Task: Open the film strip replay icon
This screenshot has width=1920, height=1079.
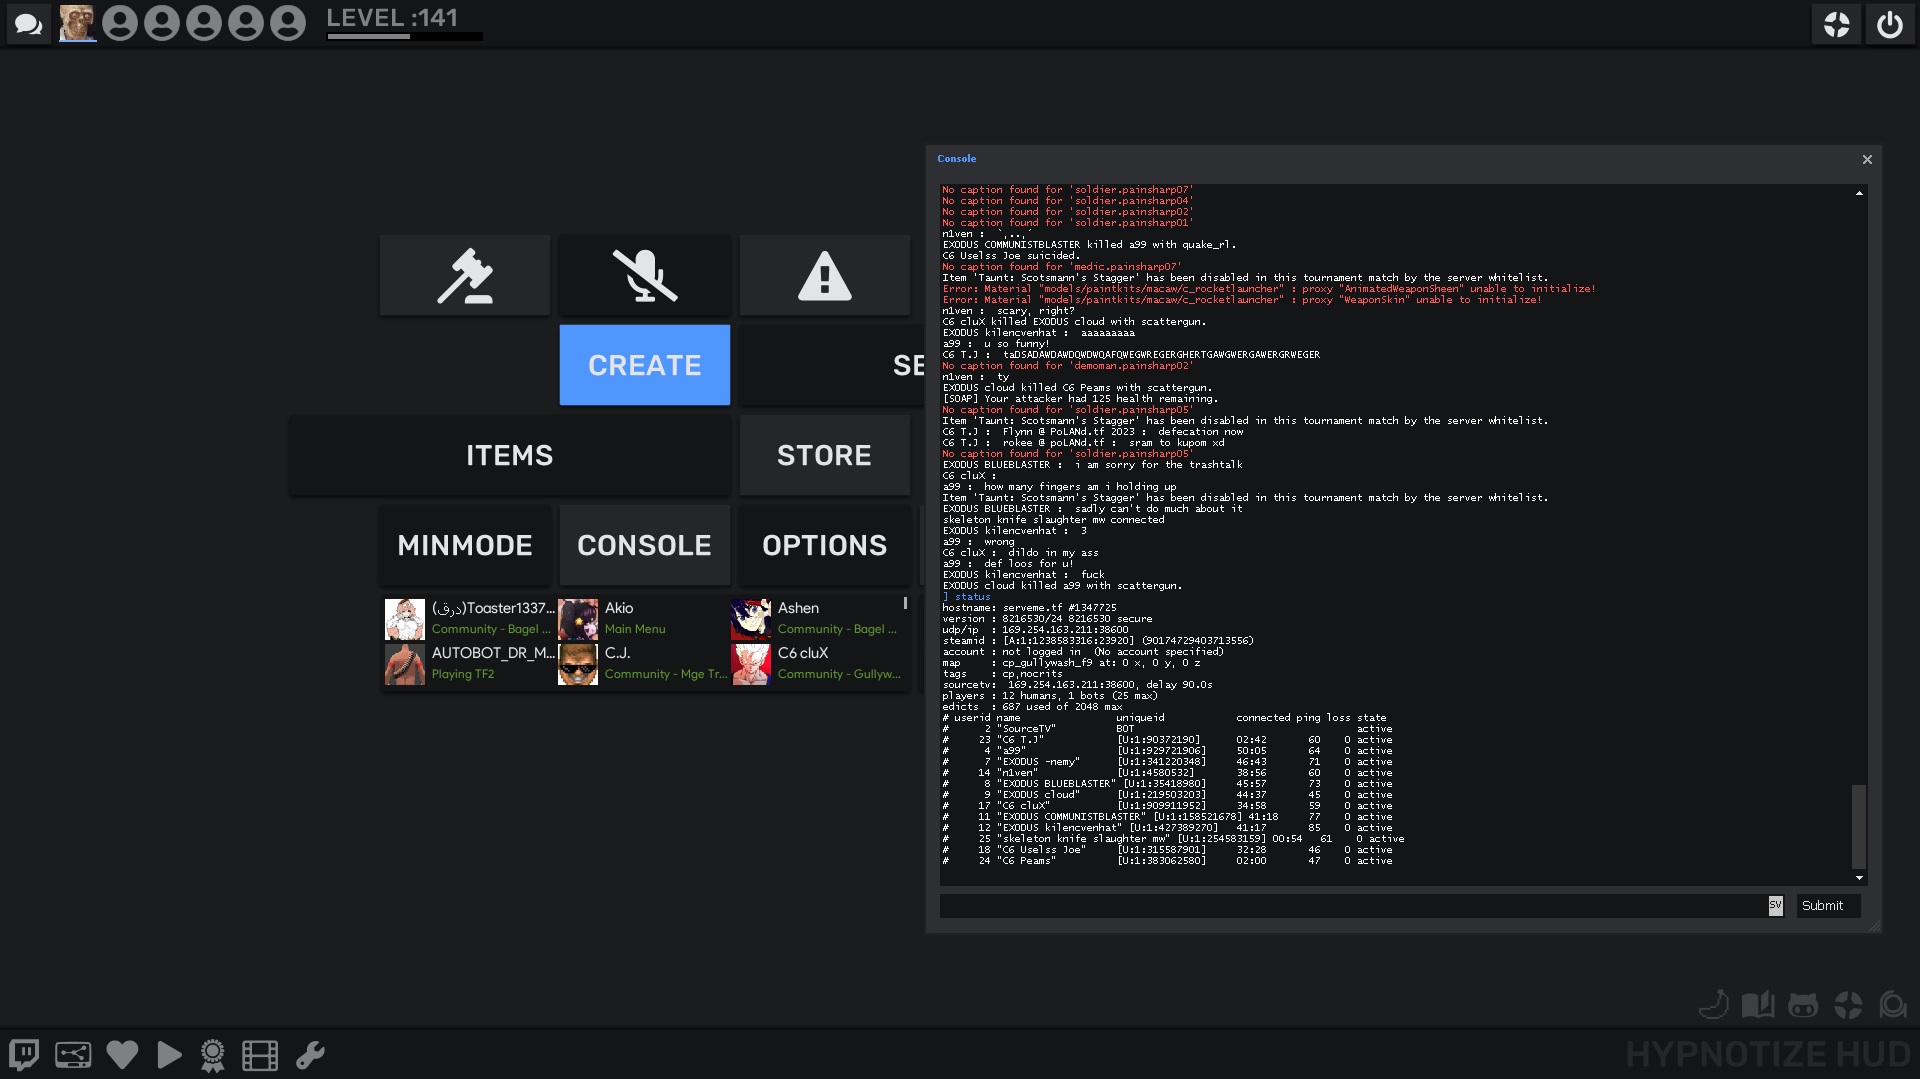Action: tap(260, 1054)
